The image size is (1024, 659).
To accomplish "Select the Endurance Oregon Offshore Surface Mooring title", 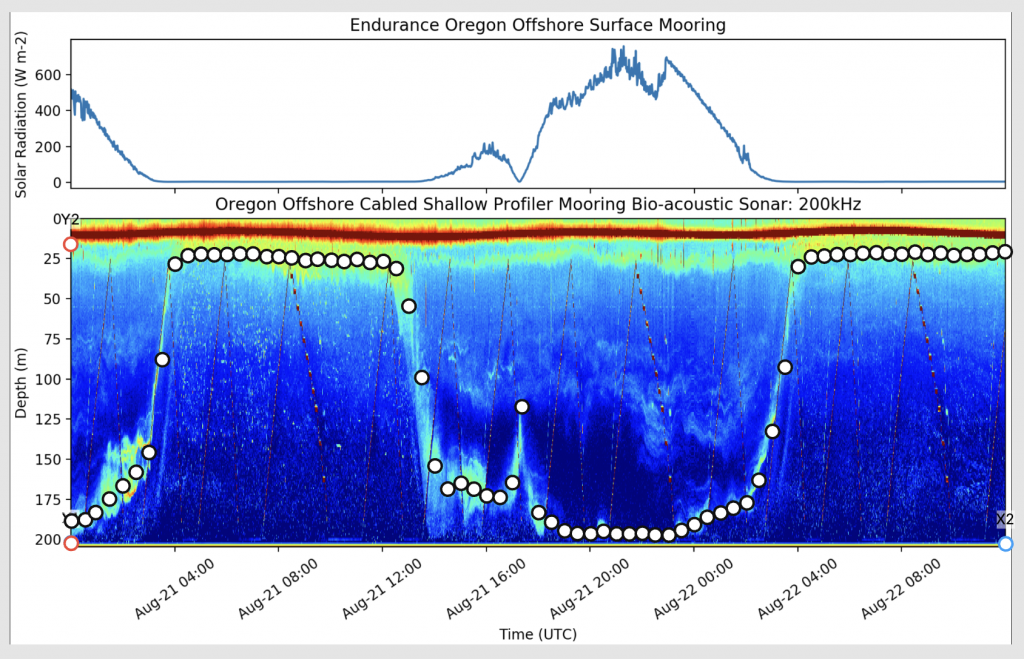I will click(x=537, y=25).
